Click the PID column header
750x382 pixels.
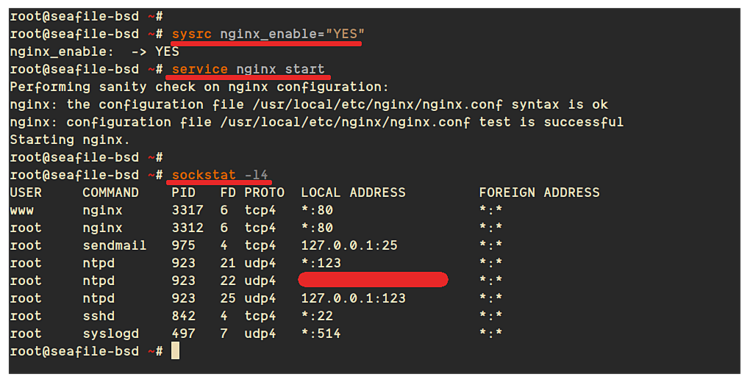pos(184,193)
